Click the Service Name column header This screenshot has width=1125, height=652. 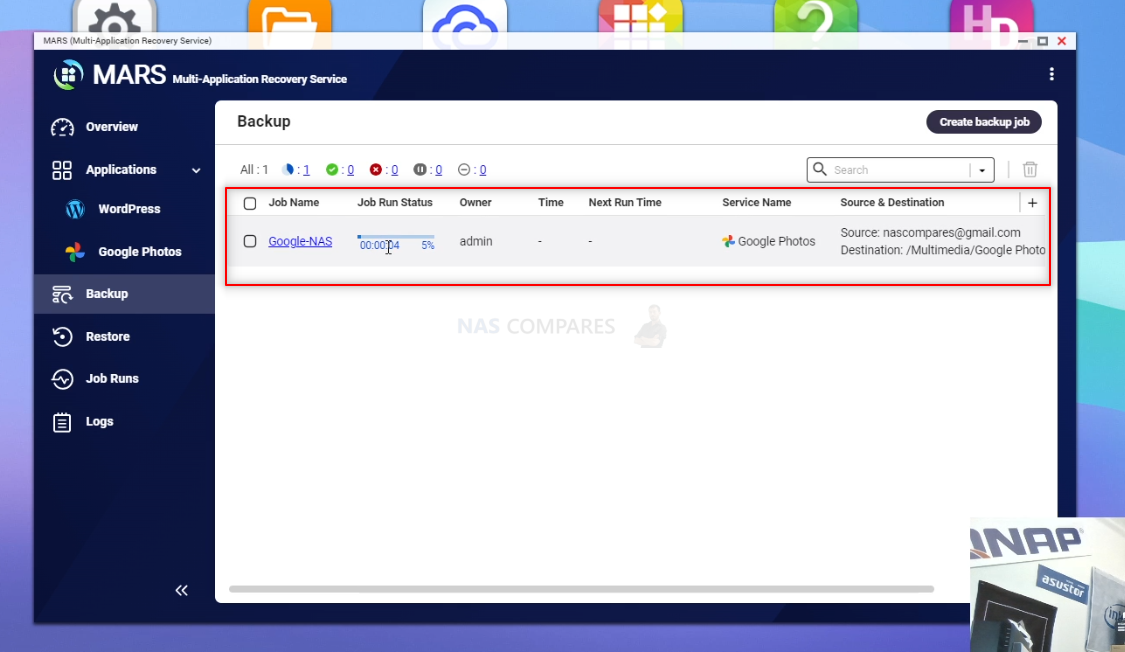[756, 203]
